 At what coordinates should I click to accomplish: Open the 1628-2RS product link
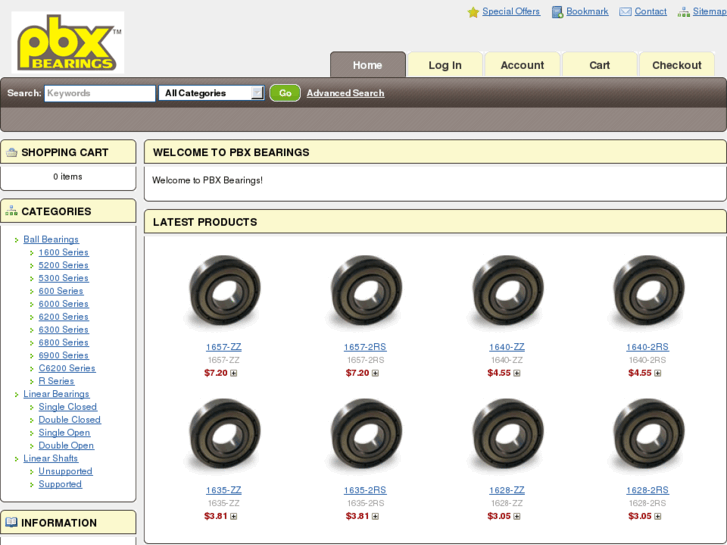(647, 490)
